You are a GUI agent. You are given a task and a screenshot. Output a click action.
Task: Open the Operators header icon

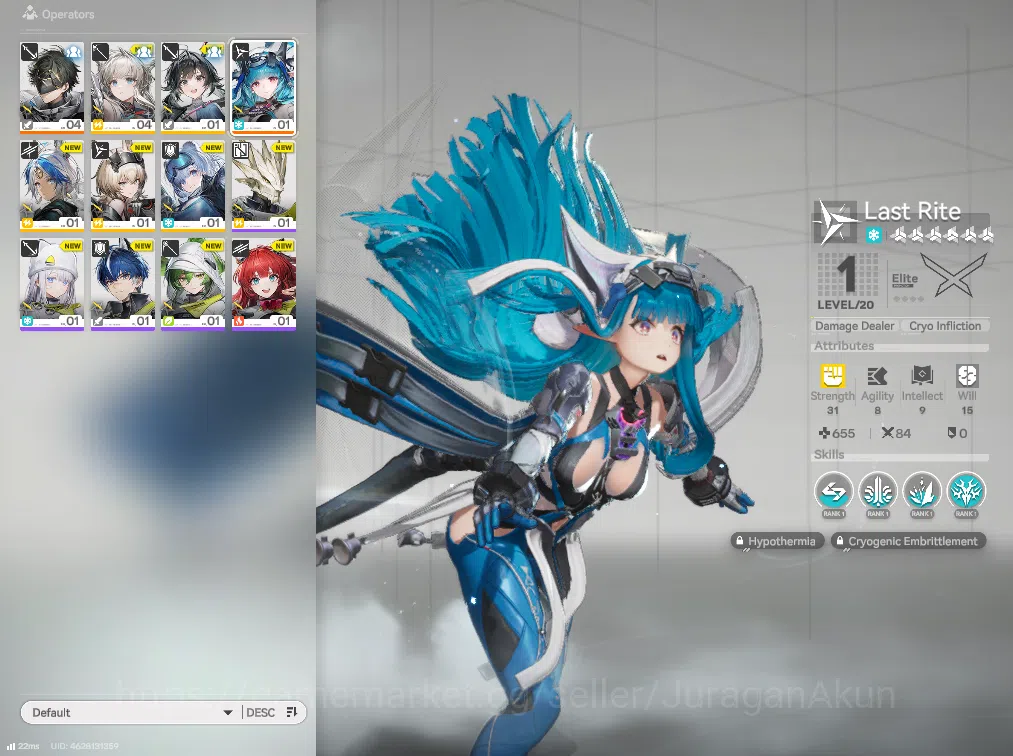30,13
